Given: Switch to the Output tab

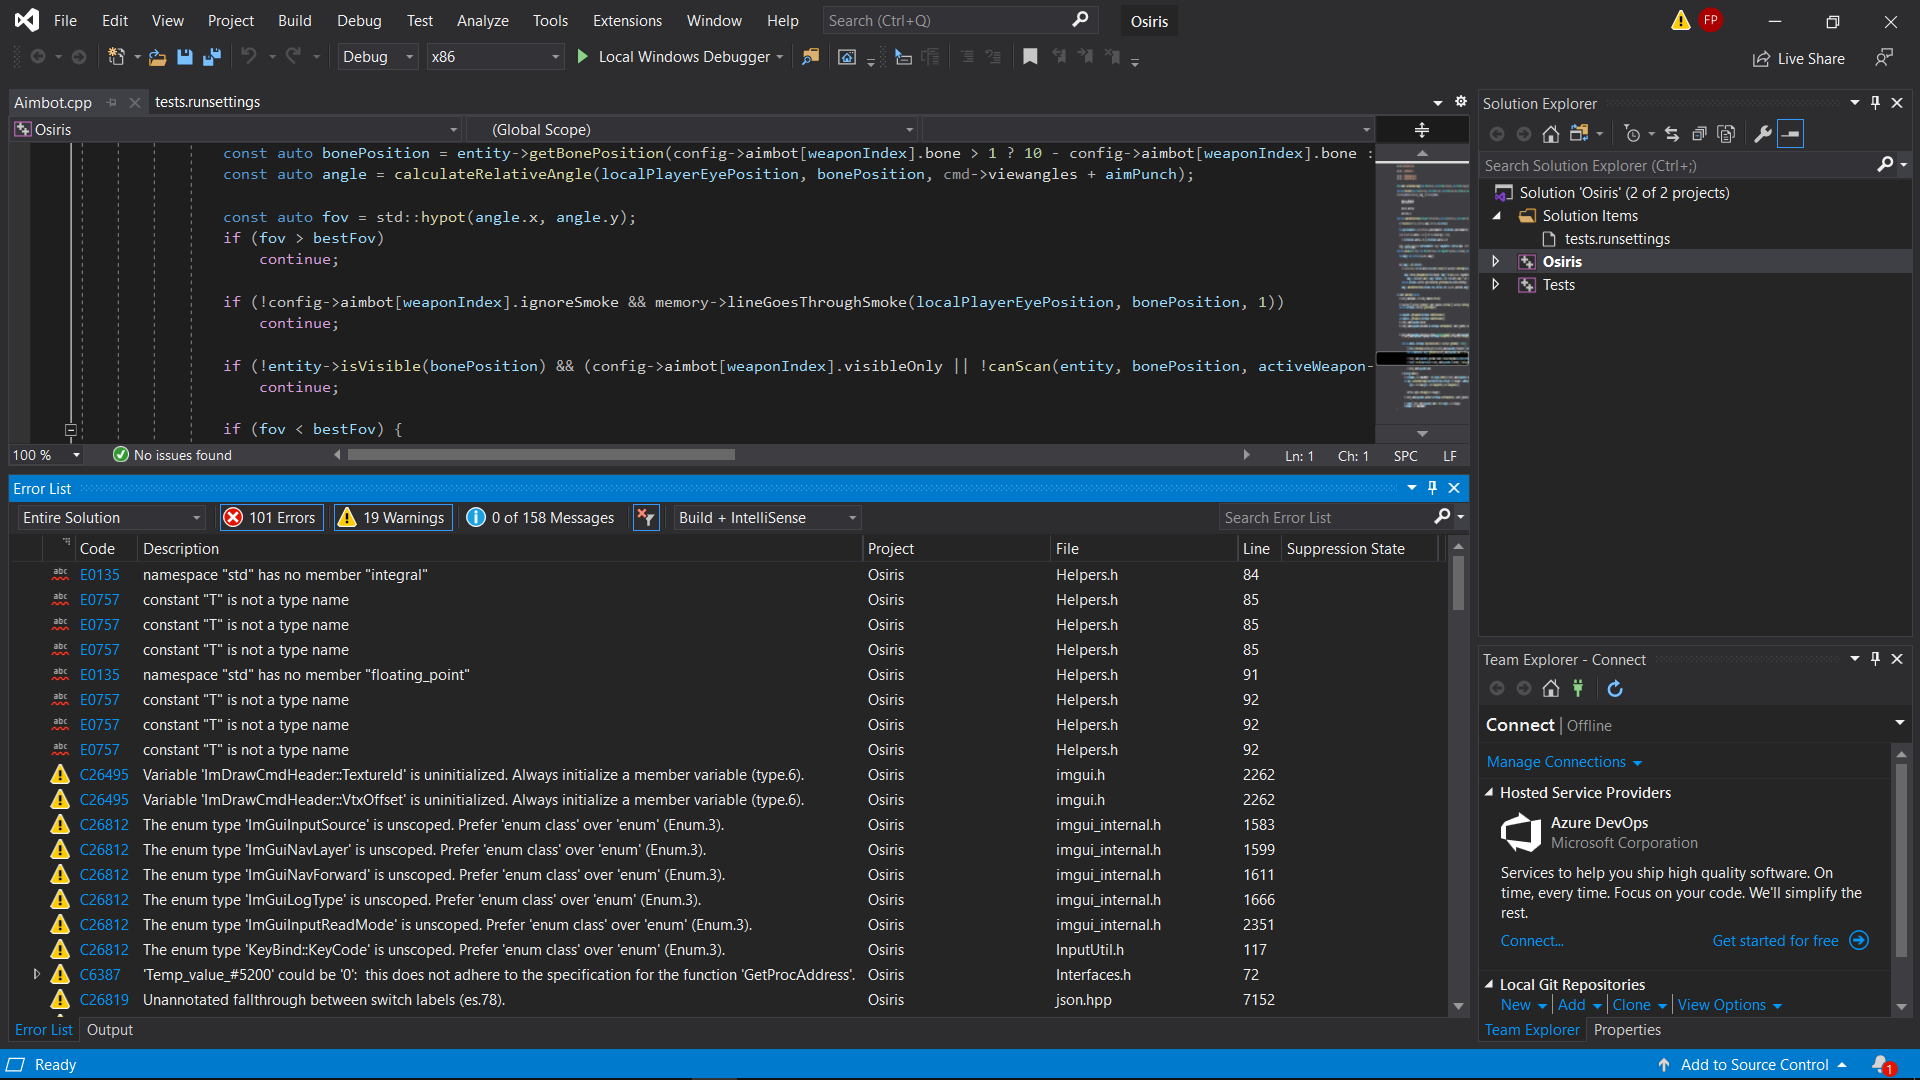Looking at the screenshot, I should click(110, 1029).
